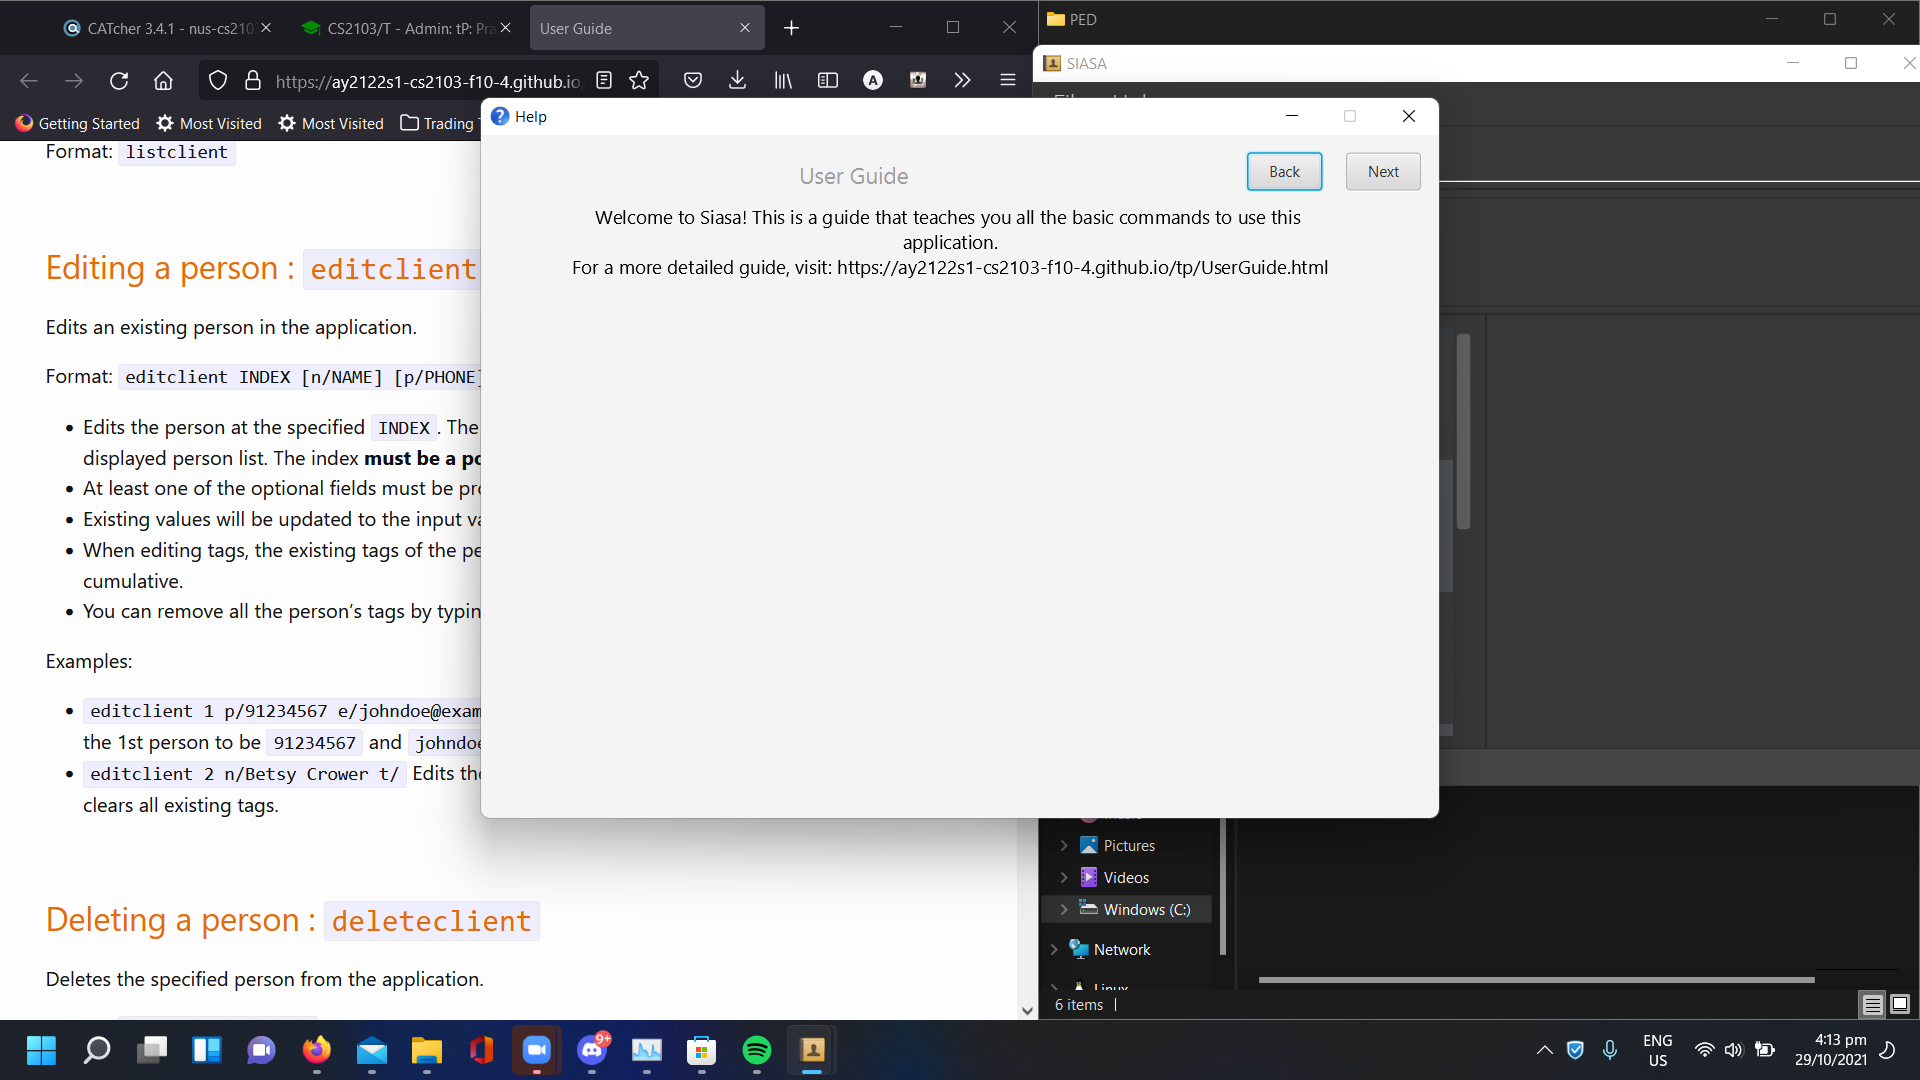The width and height of the screenshot is (1920, 1080).
Task: Open the Firefox downloads panel
Action: click(737, 81)
